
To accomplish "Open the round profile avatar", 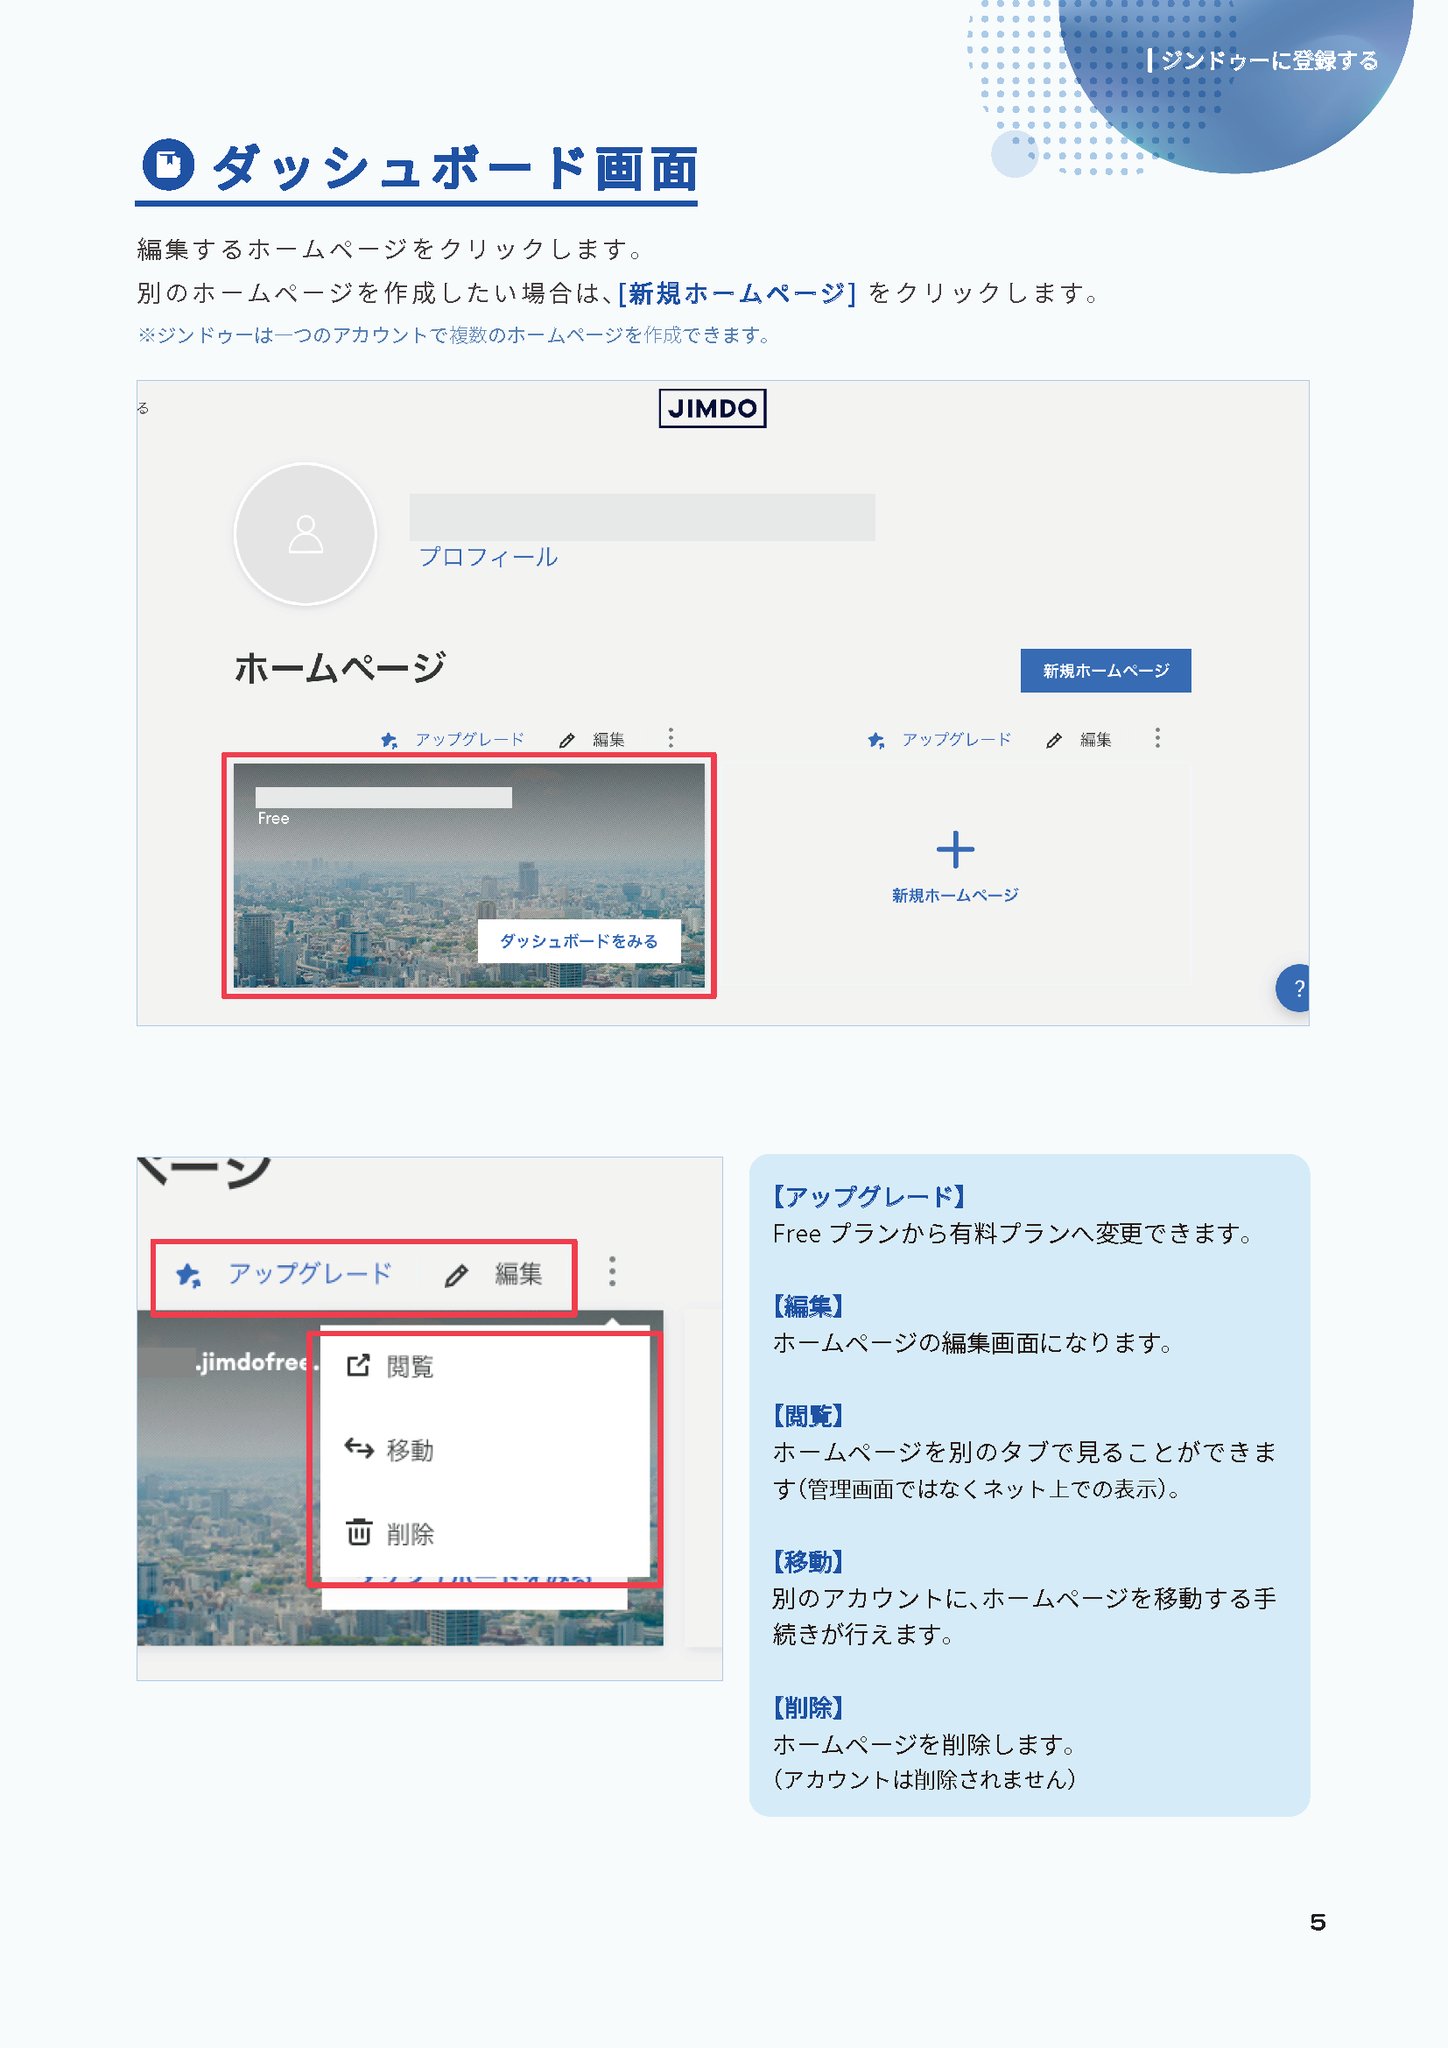I will (305, 534).
